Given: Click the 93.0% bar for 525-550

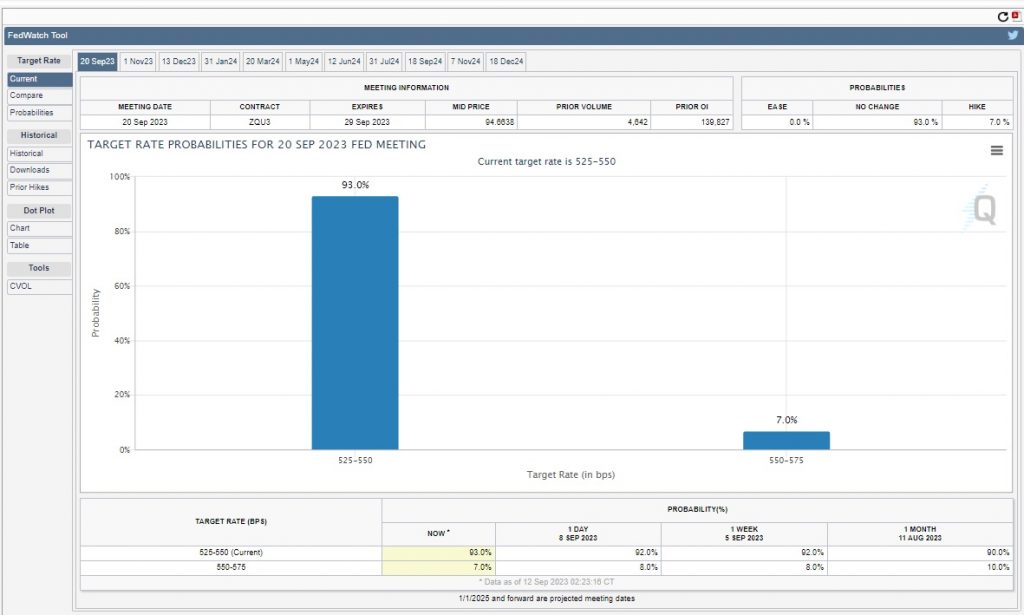Looking at the screenshot, I should pos(355,323).
